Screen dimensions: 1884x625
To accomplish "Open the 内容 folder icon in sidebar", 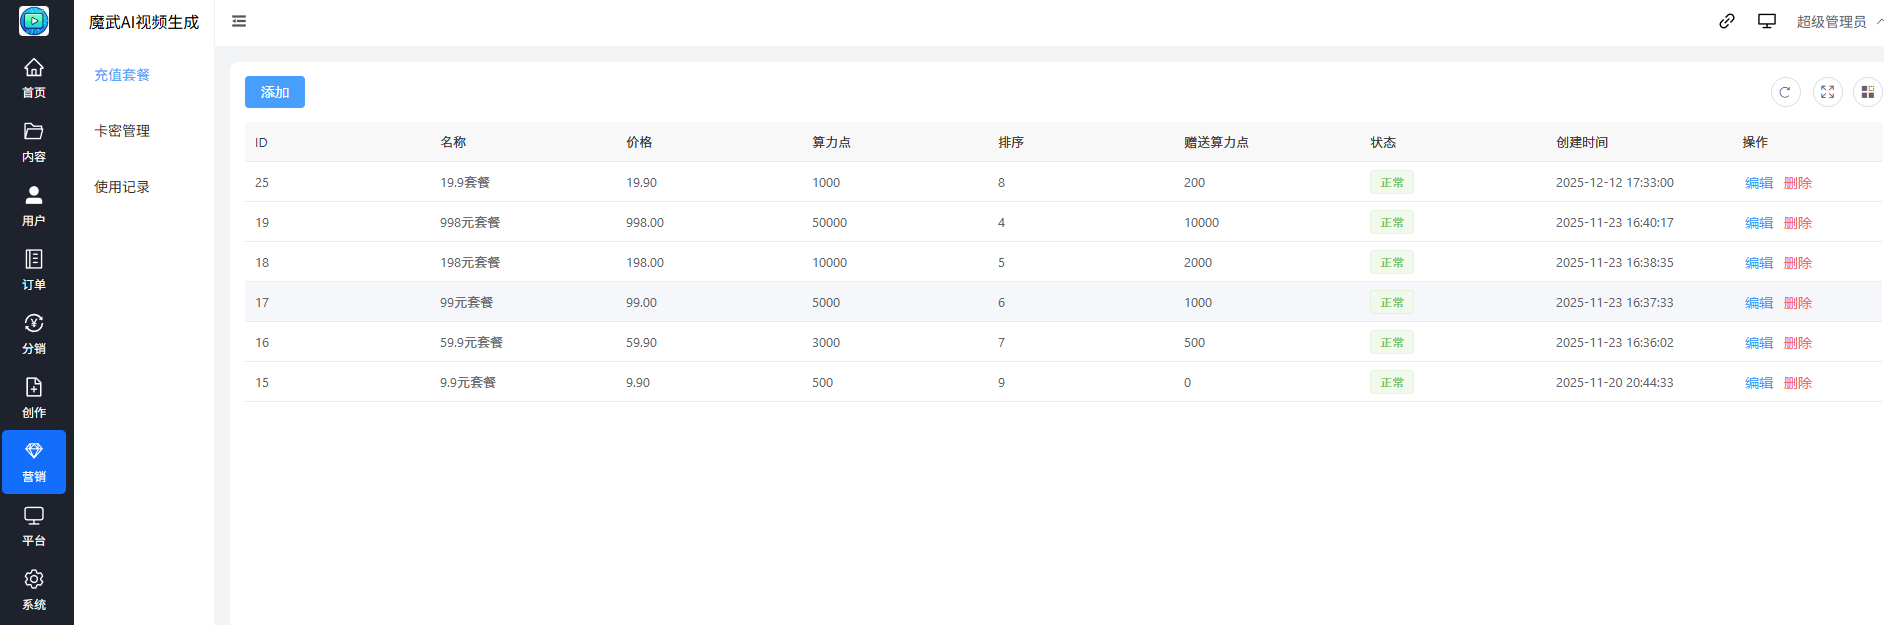I will tap(34, 132).
